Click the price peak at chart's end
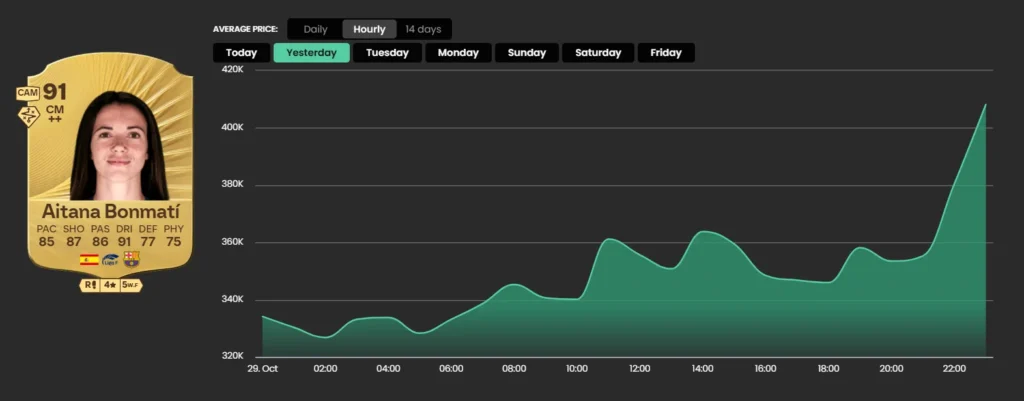The image size is (1024, 401). pos(985,104)
